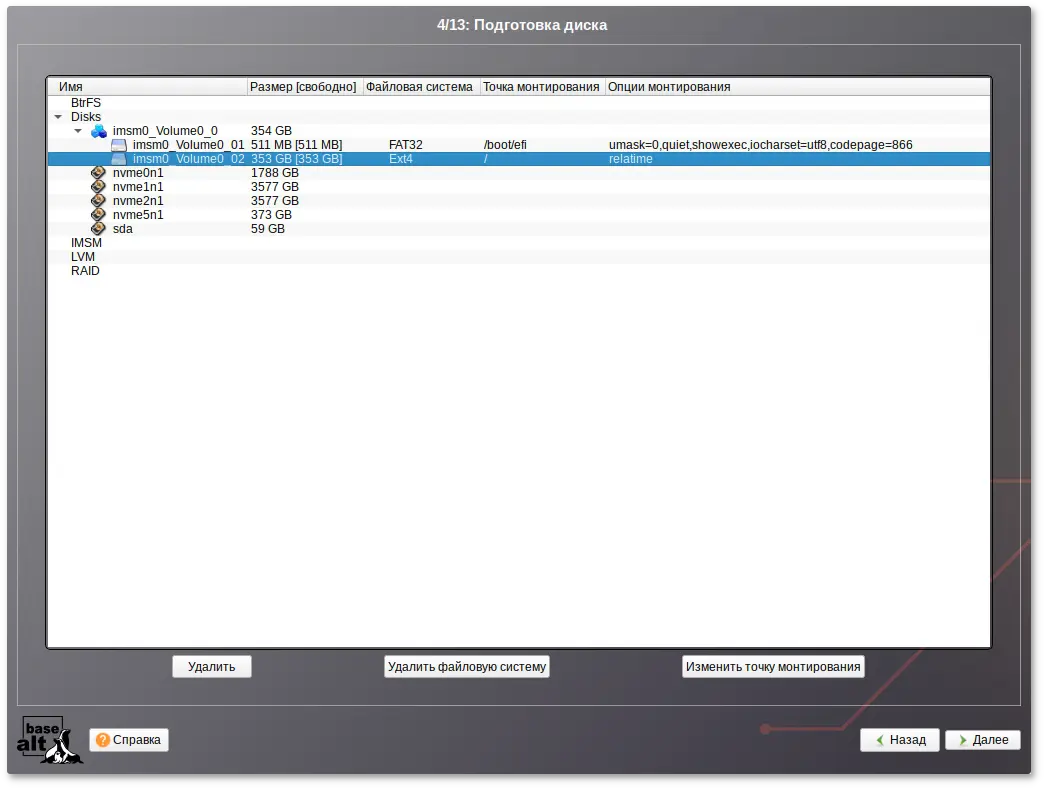
Task: Select the imsm0_Volume0_01 partition row
Action: 519,145
